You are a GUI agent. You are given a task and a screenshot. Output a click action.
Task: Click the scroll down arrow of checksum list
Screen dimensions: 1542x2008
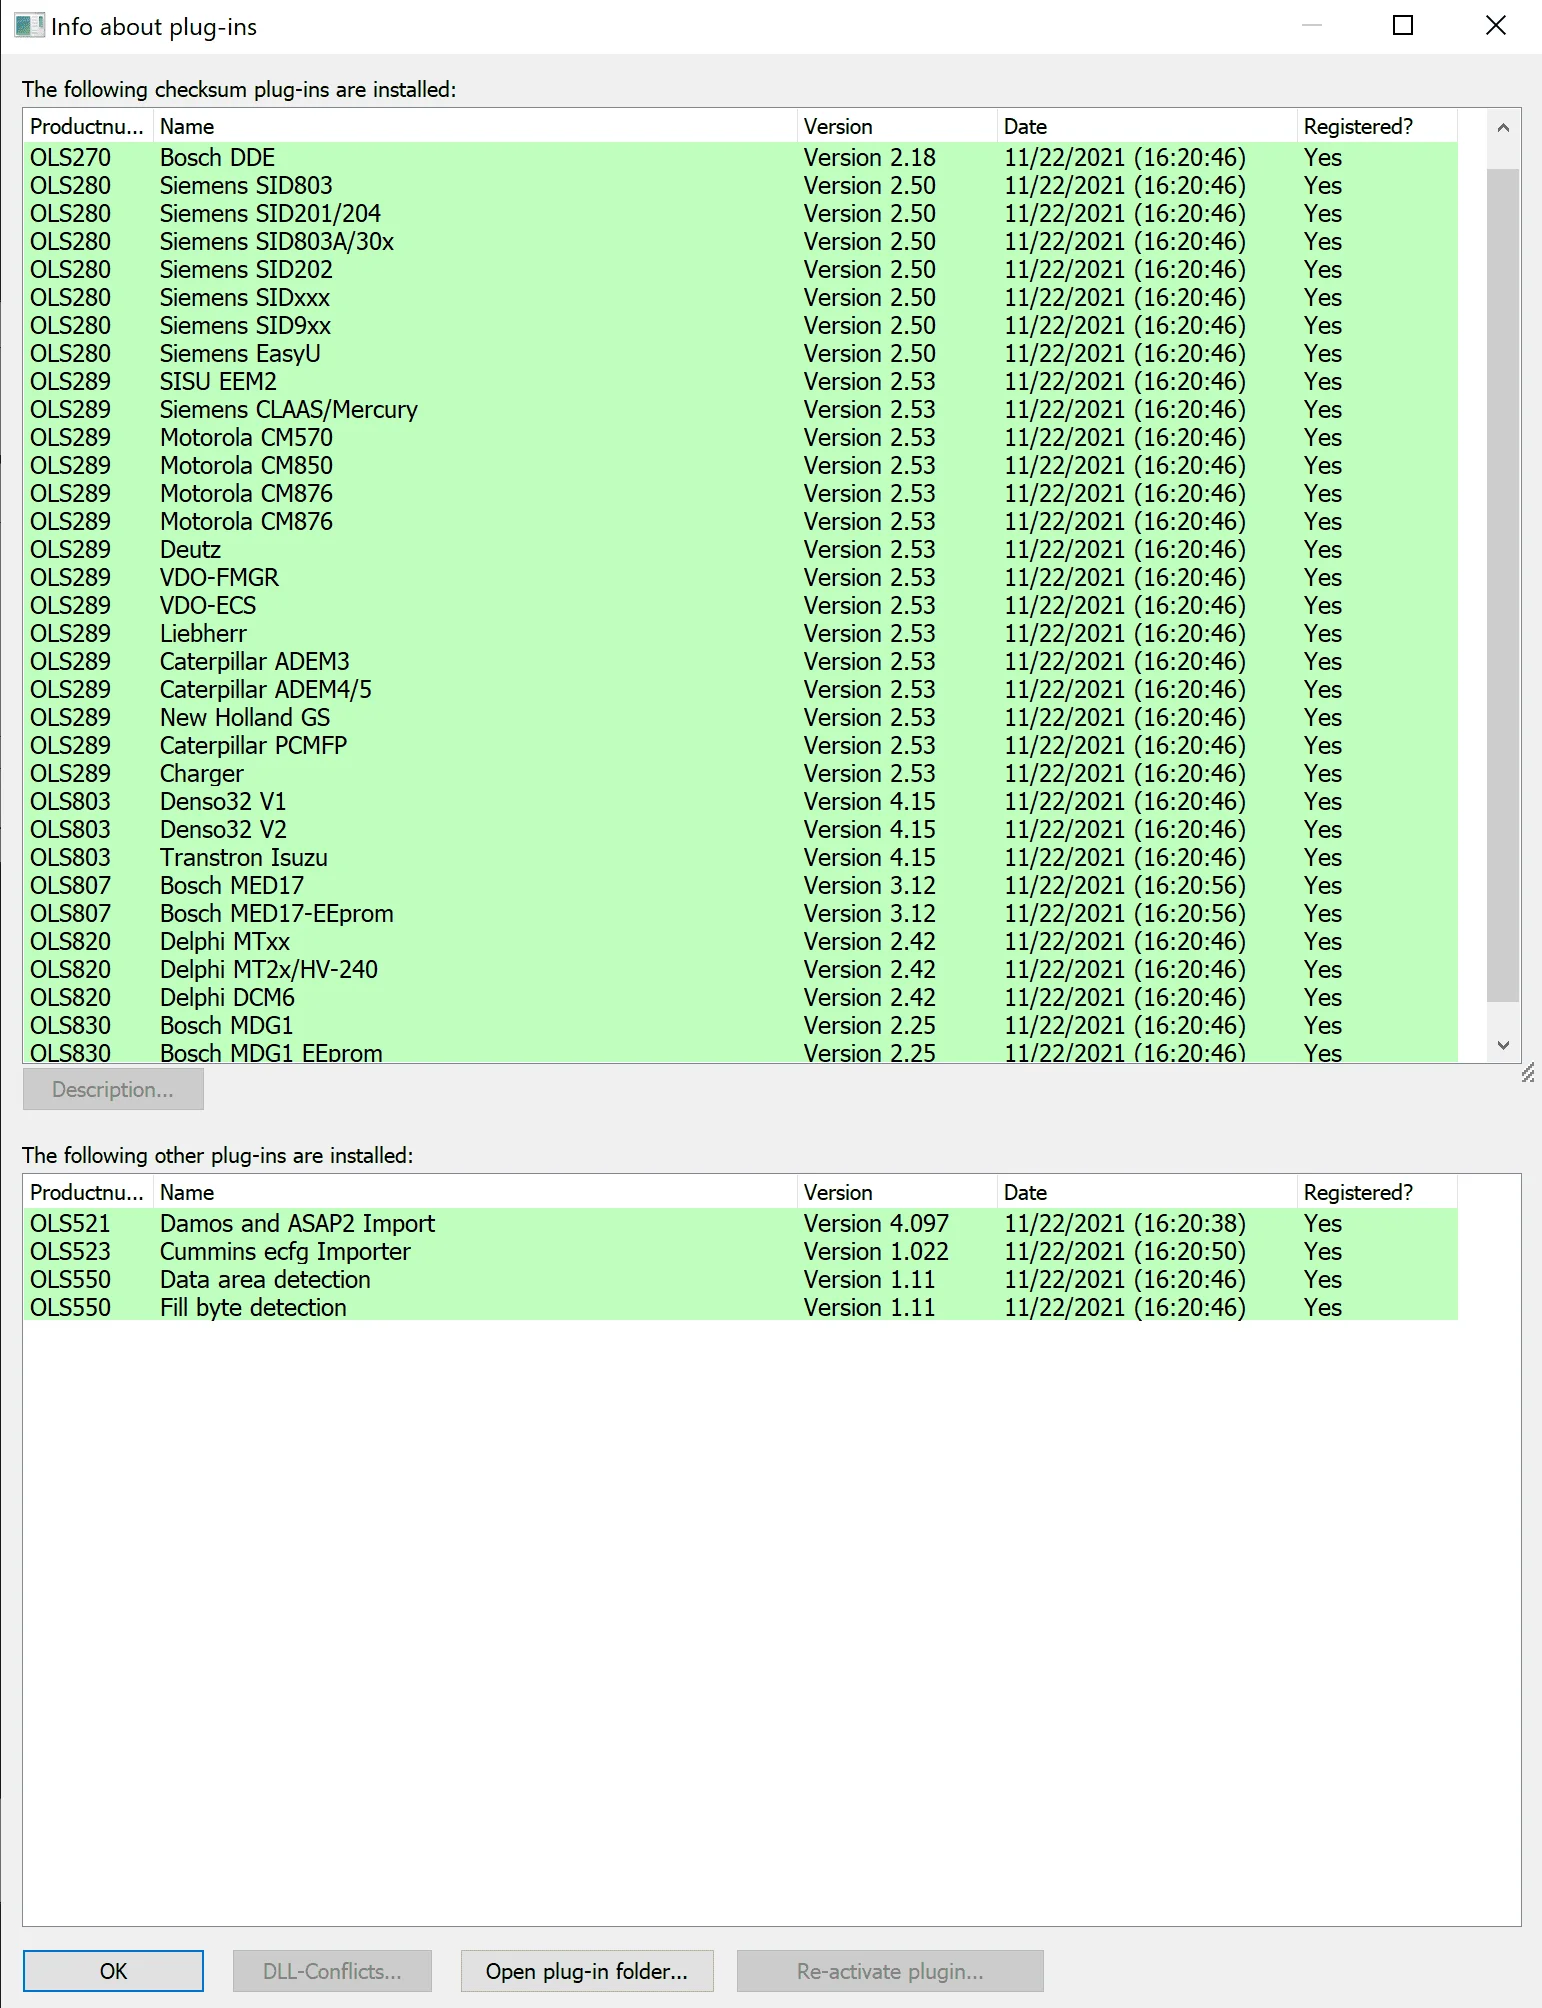pos(1503,1045)
